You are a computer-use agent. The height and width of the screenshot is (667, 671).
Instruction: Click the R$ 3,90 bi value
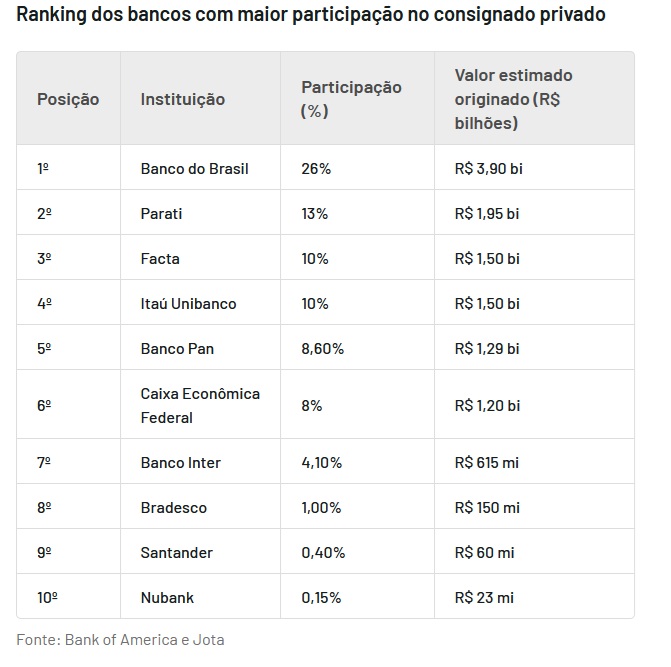coord(489,169)
